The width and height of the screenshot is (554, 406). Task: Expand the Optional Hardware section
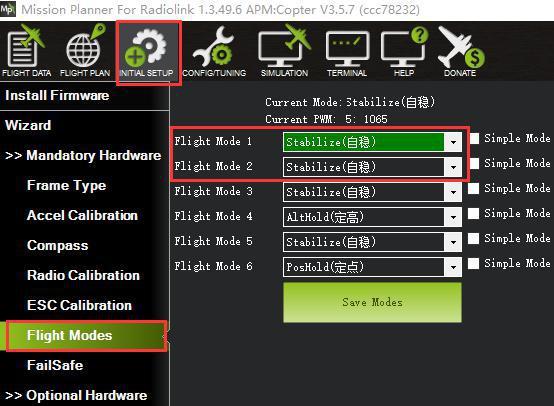pos(76,395)
